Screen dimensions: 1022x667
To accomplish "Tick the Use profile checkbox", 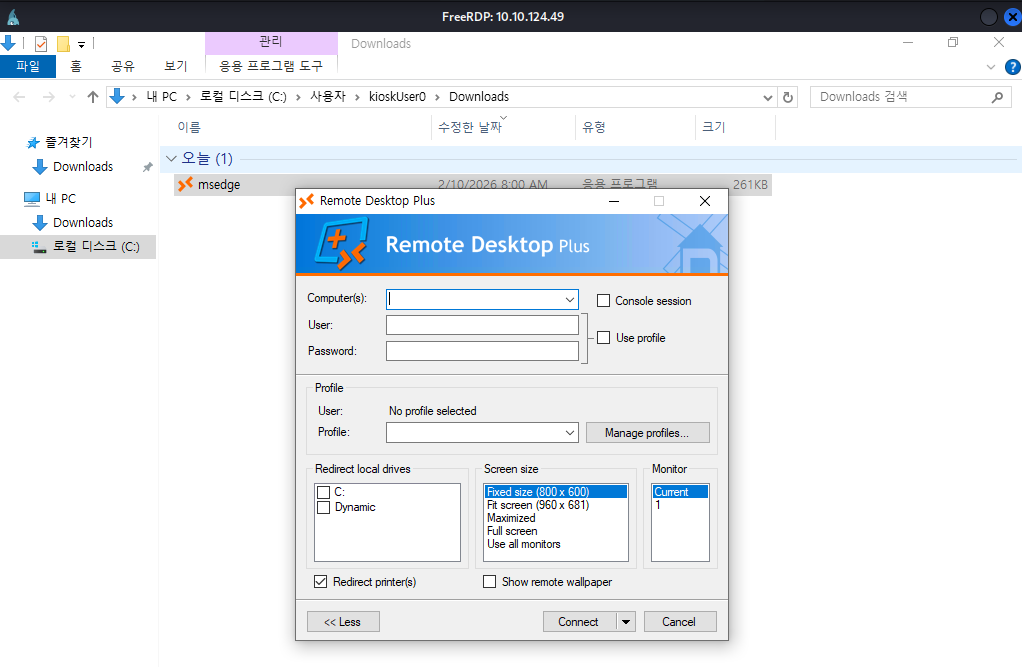I will [603, 338].
